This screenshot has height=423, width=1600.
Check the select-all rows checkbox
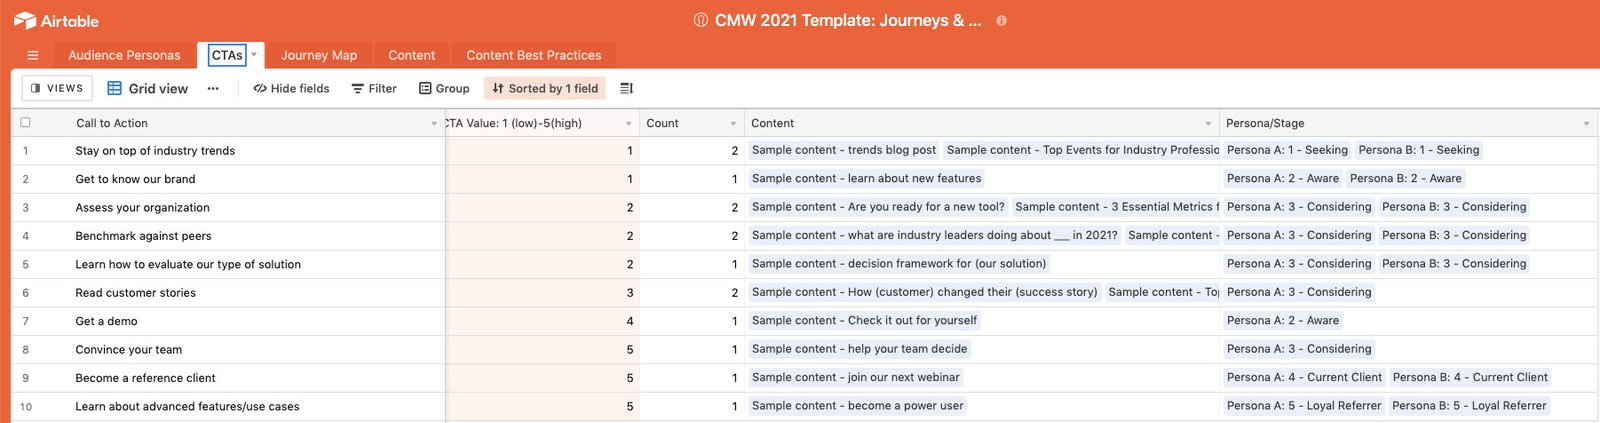click(25, 122)
